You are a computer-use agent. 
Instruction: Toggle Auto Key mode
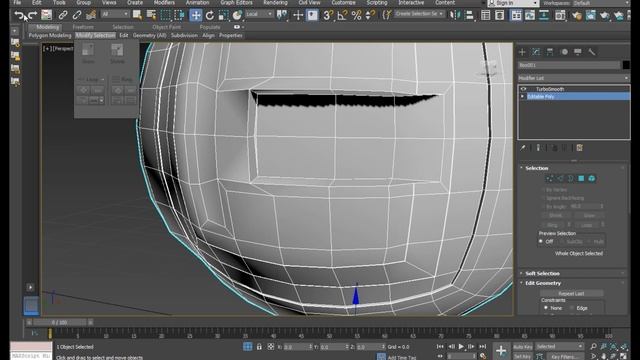522,347
